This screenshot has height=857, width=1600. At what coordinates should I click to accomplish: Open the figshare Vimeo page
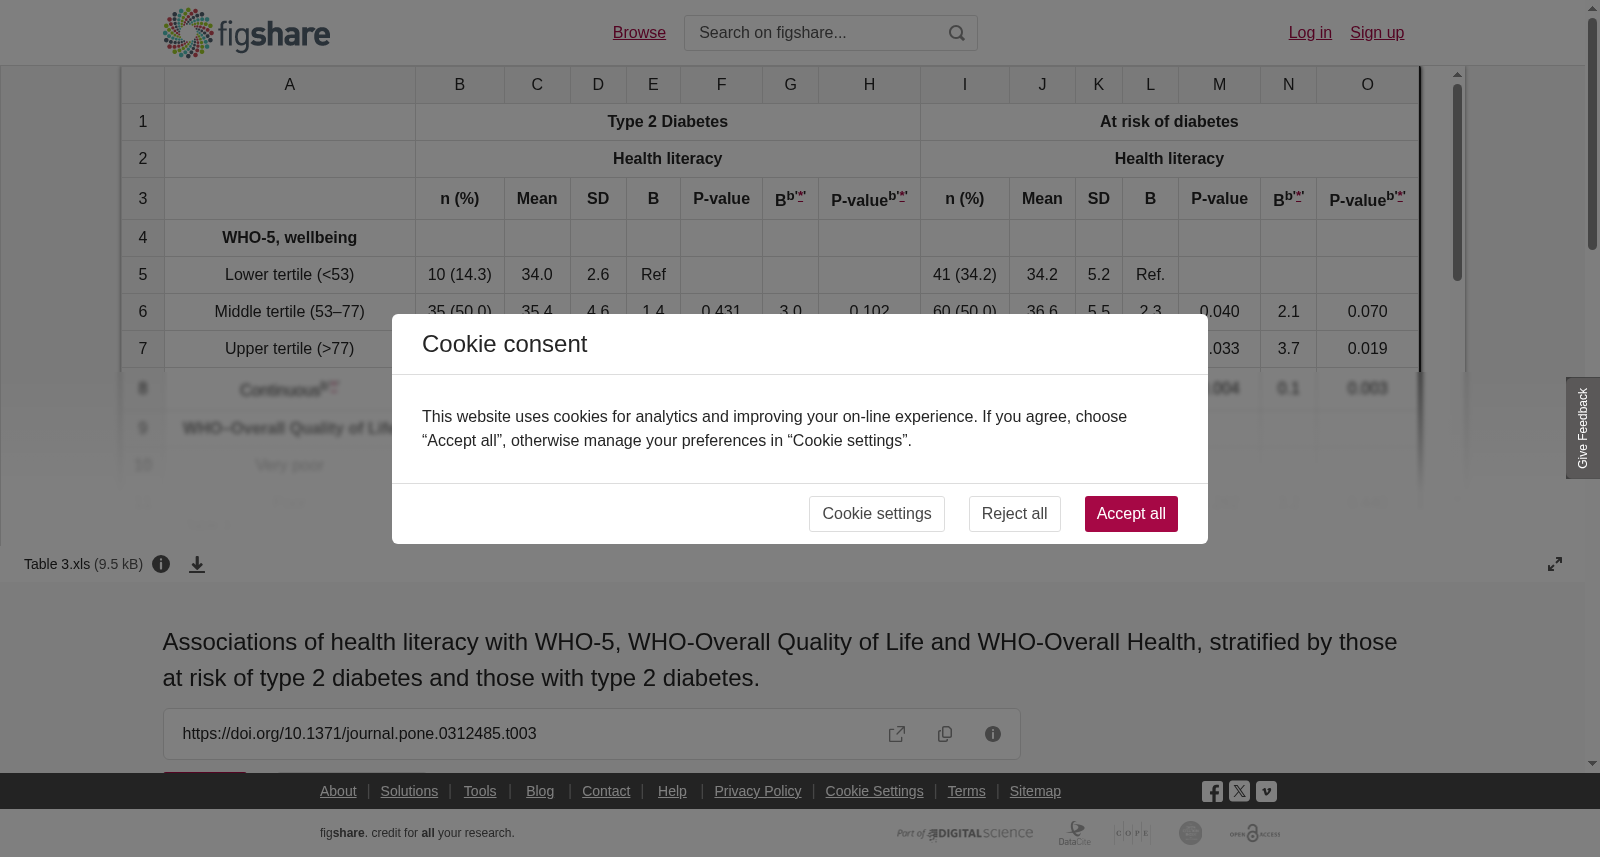1266,791
